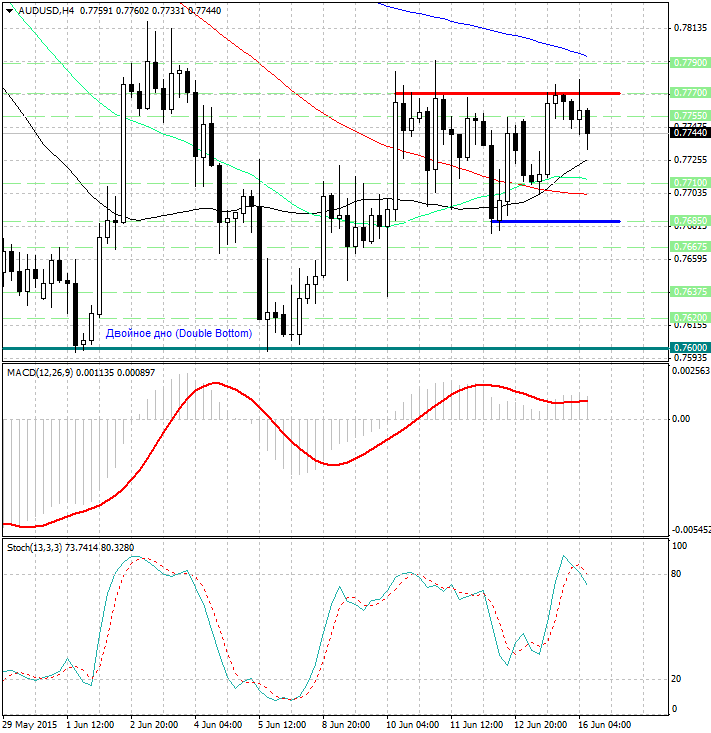Screen dimensions: 711x733
Task: Click the MACD zero level label 0.00
Action: 681,419
